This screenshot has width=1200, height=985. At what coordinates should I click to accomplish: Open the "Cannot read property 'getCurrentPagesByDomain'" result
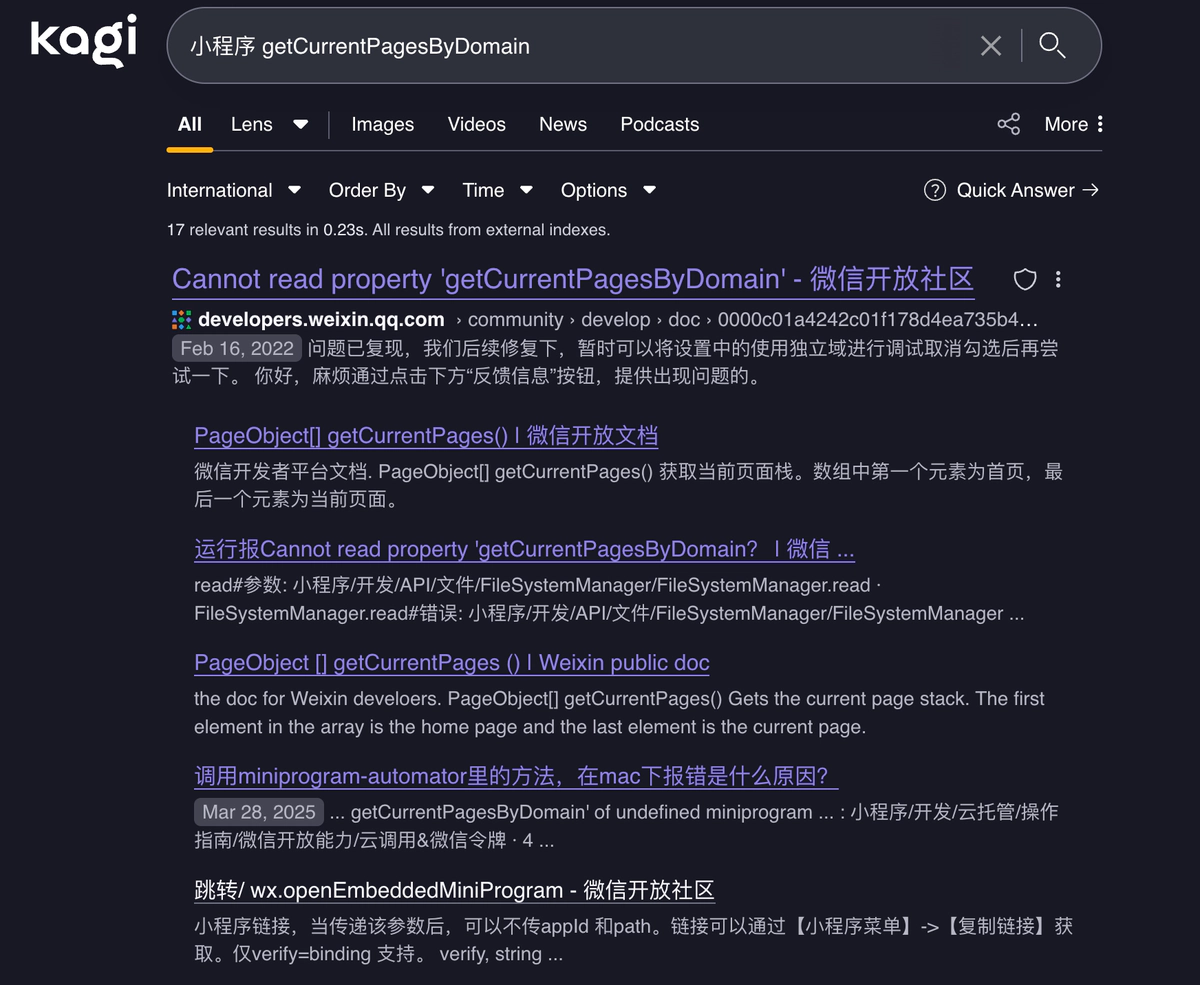[x=572, y=279]
